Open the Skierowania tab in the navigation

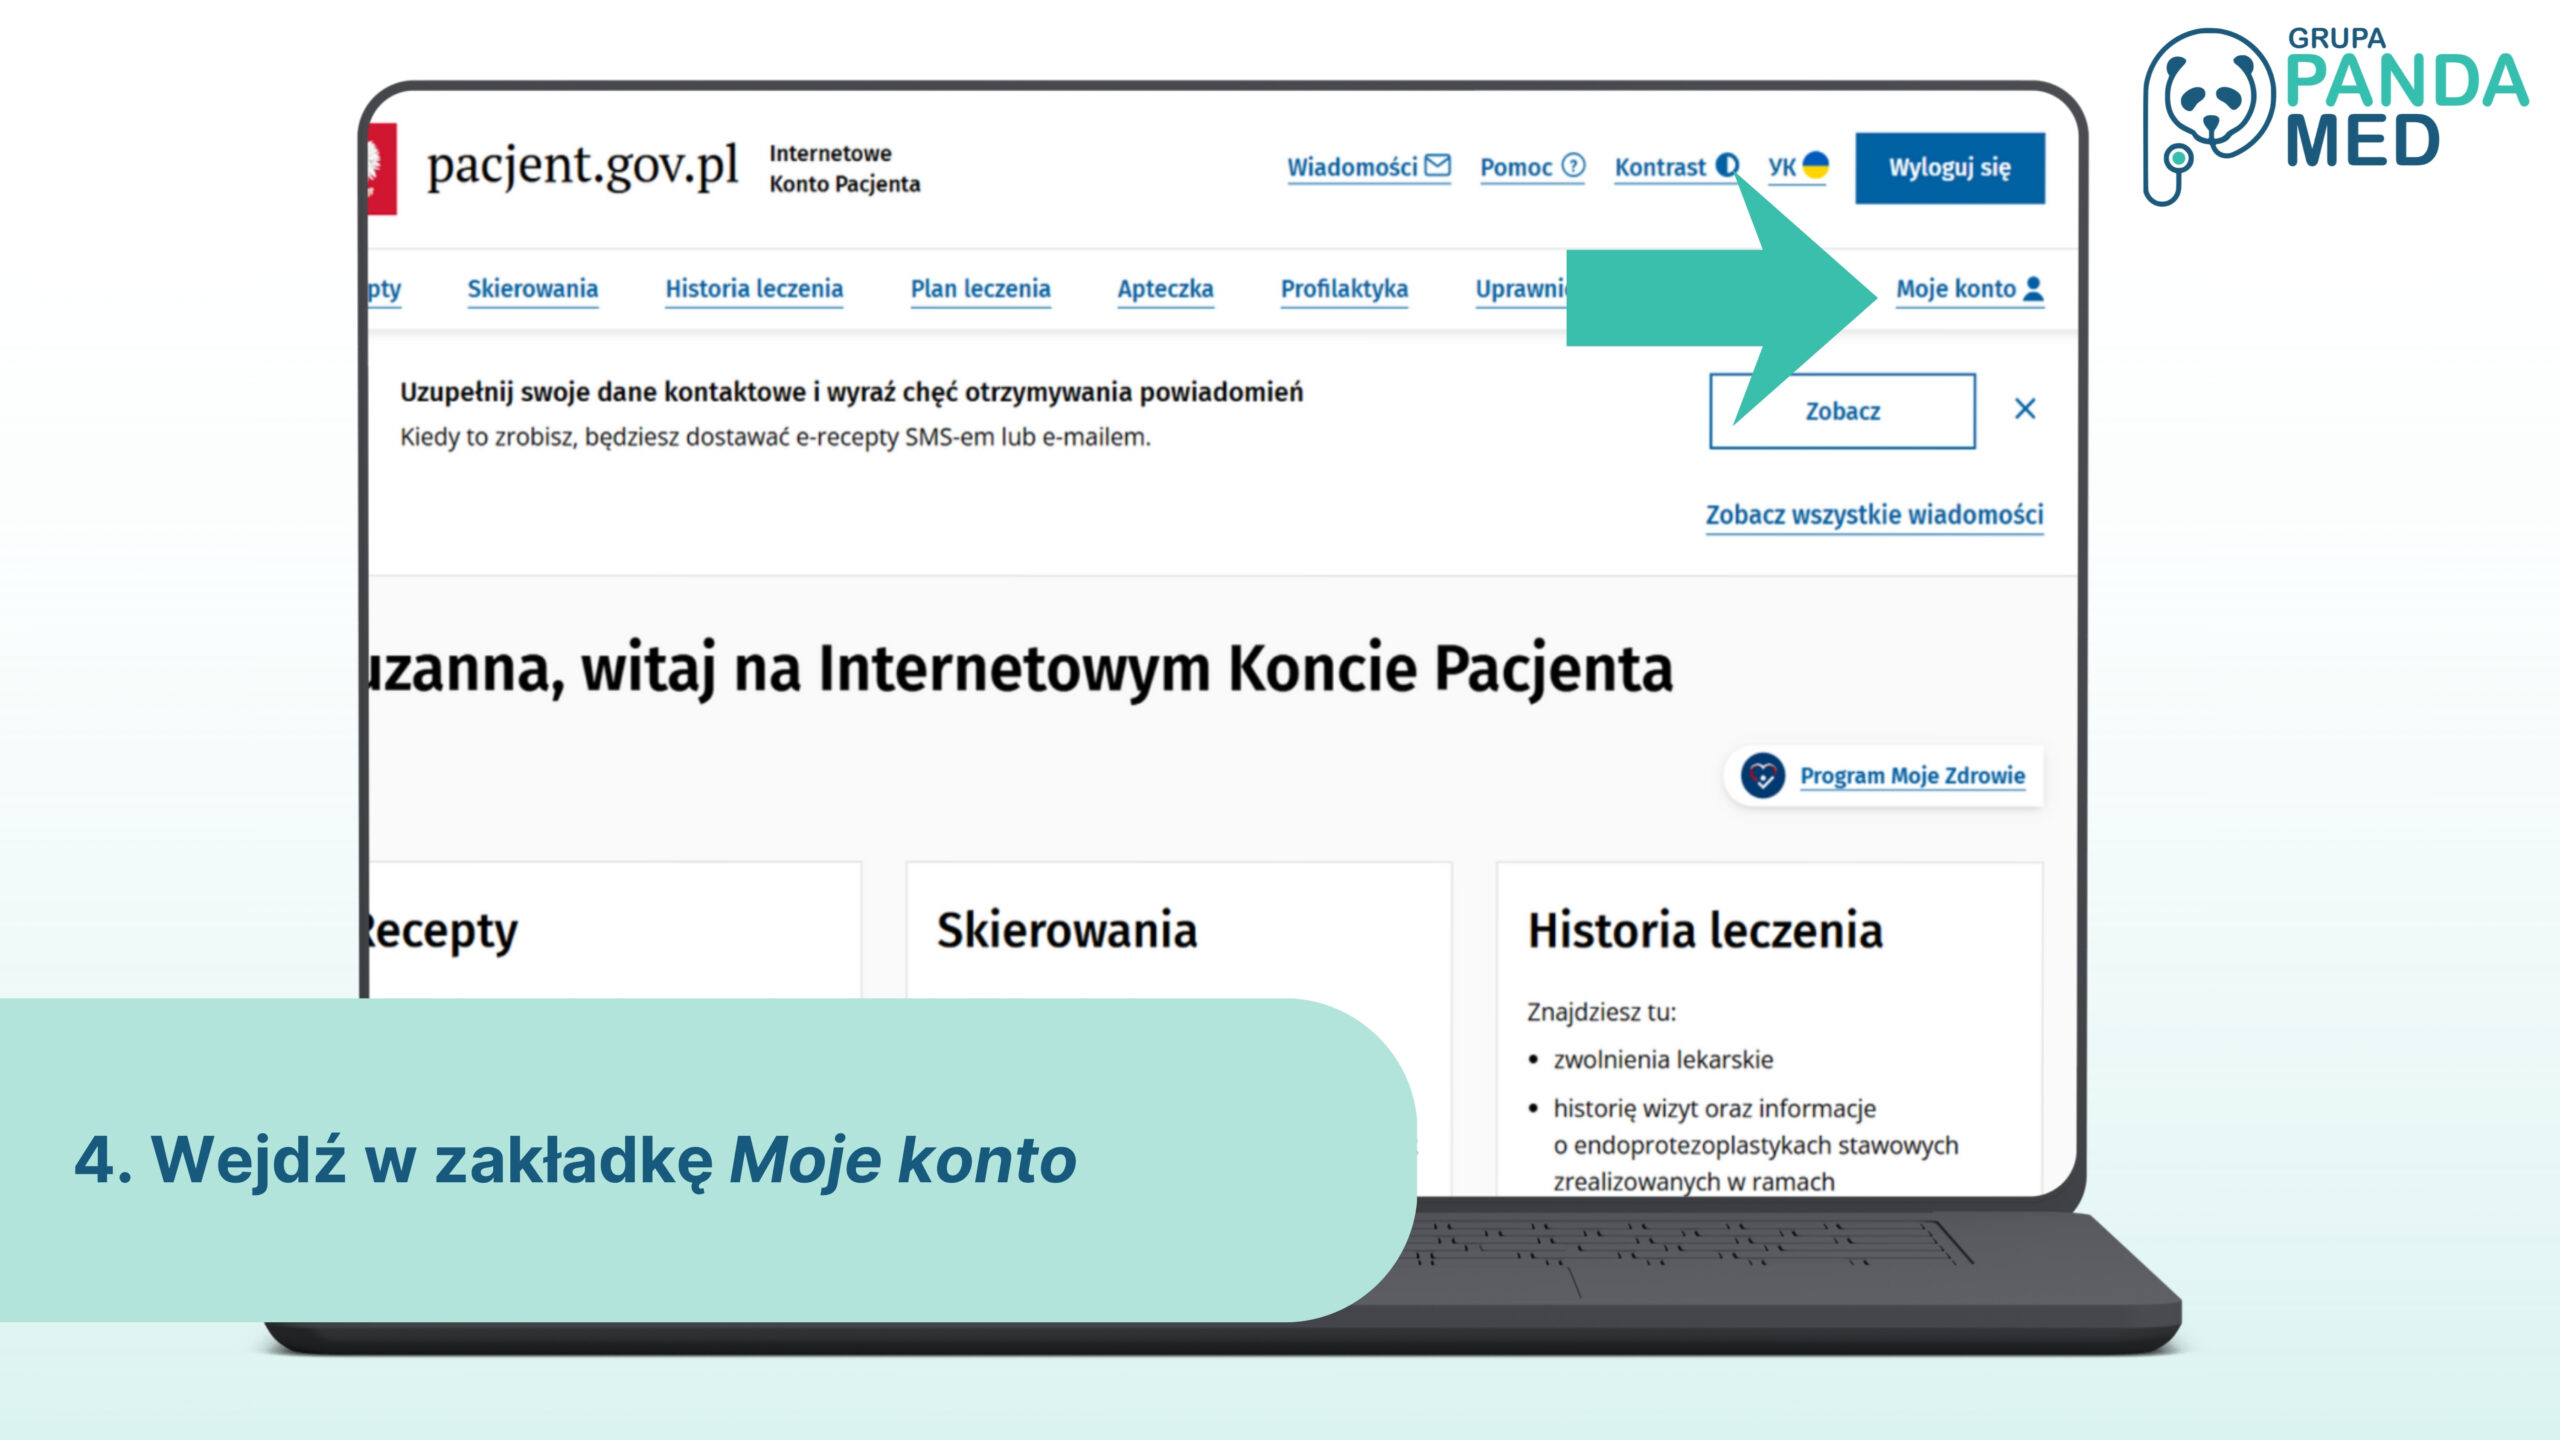click(x=532, y=289)
